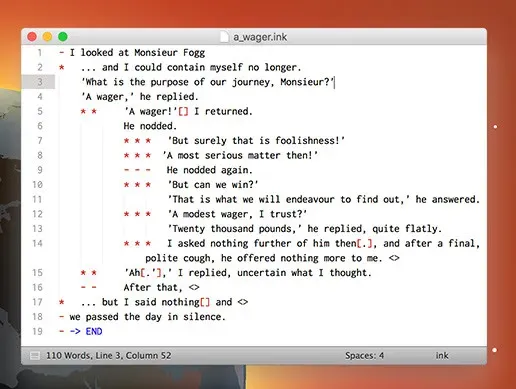Screen dimensions: 516x389
Task: Click the line 'But surely that is foolishness!'
Action: tap(256, 141)
